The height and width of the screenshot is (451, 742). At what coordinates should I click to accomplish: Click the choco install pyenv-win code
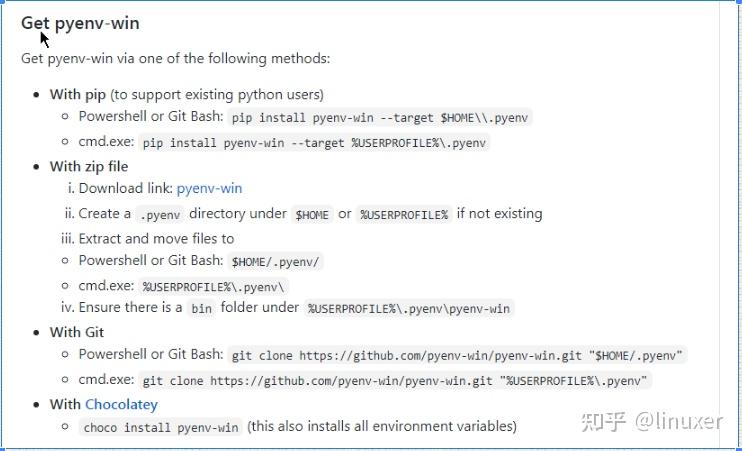[x=161, y=427]
